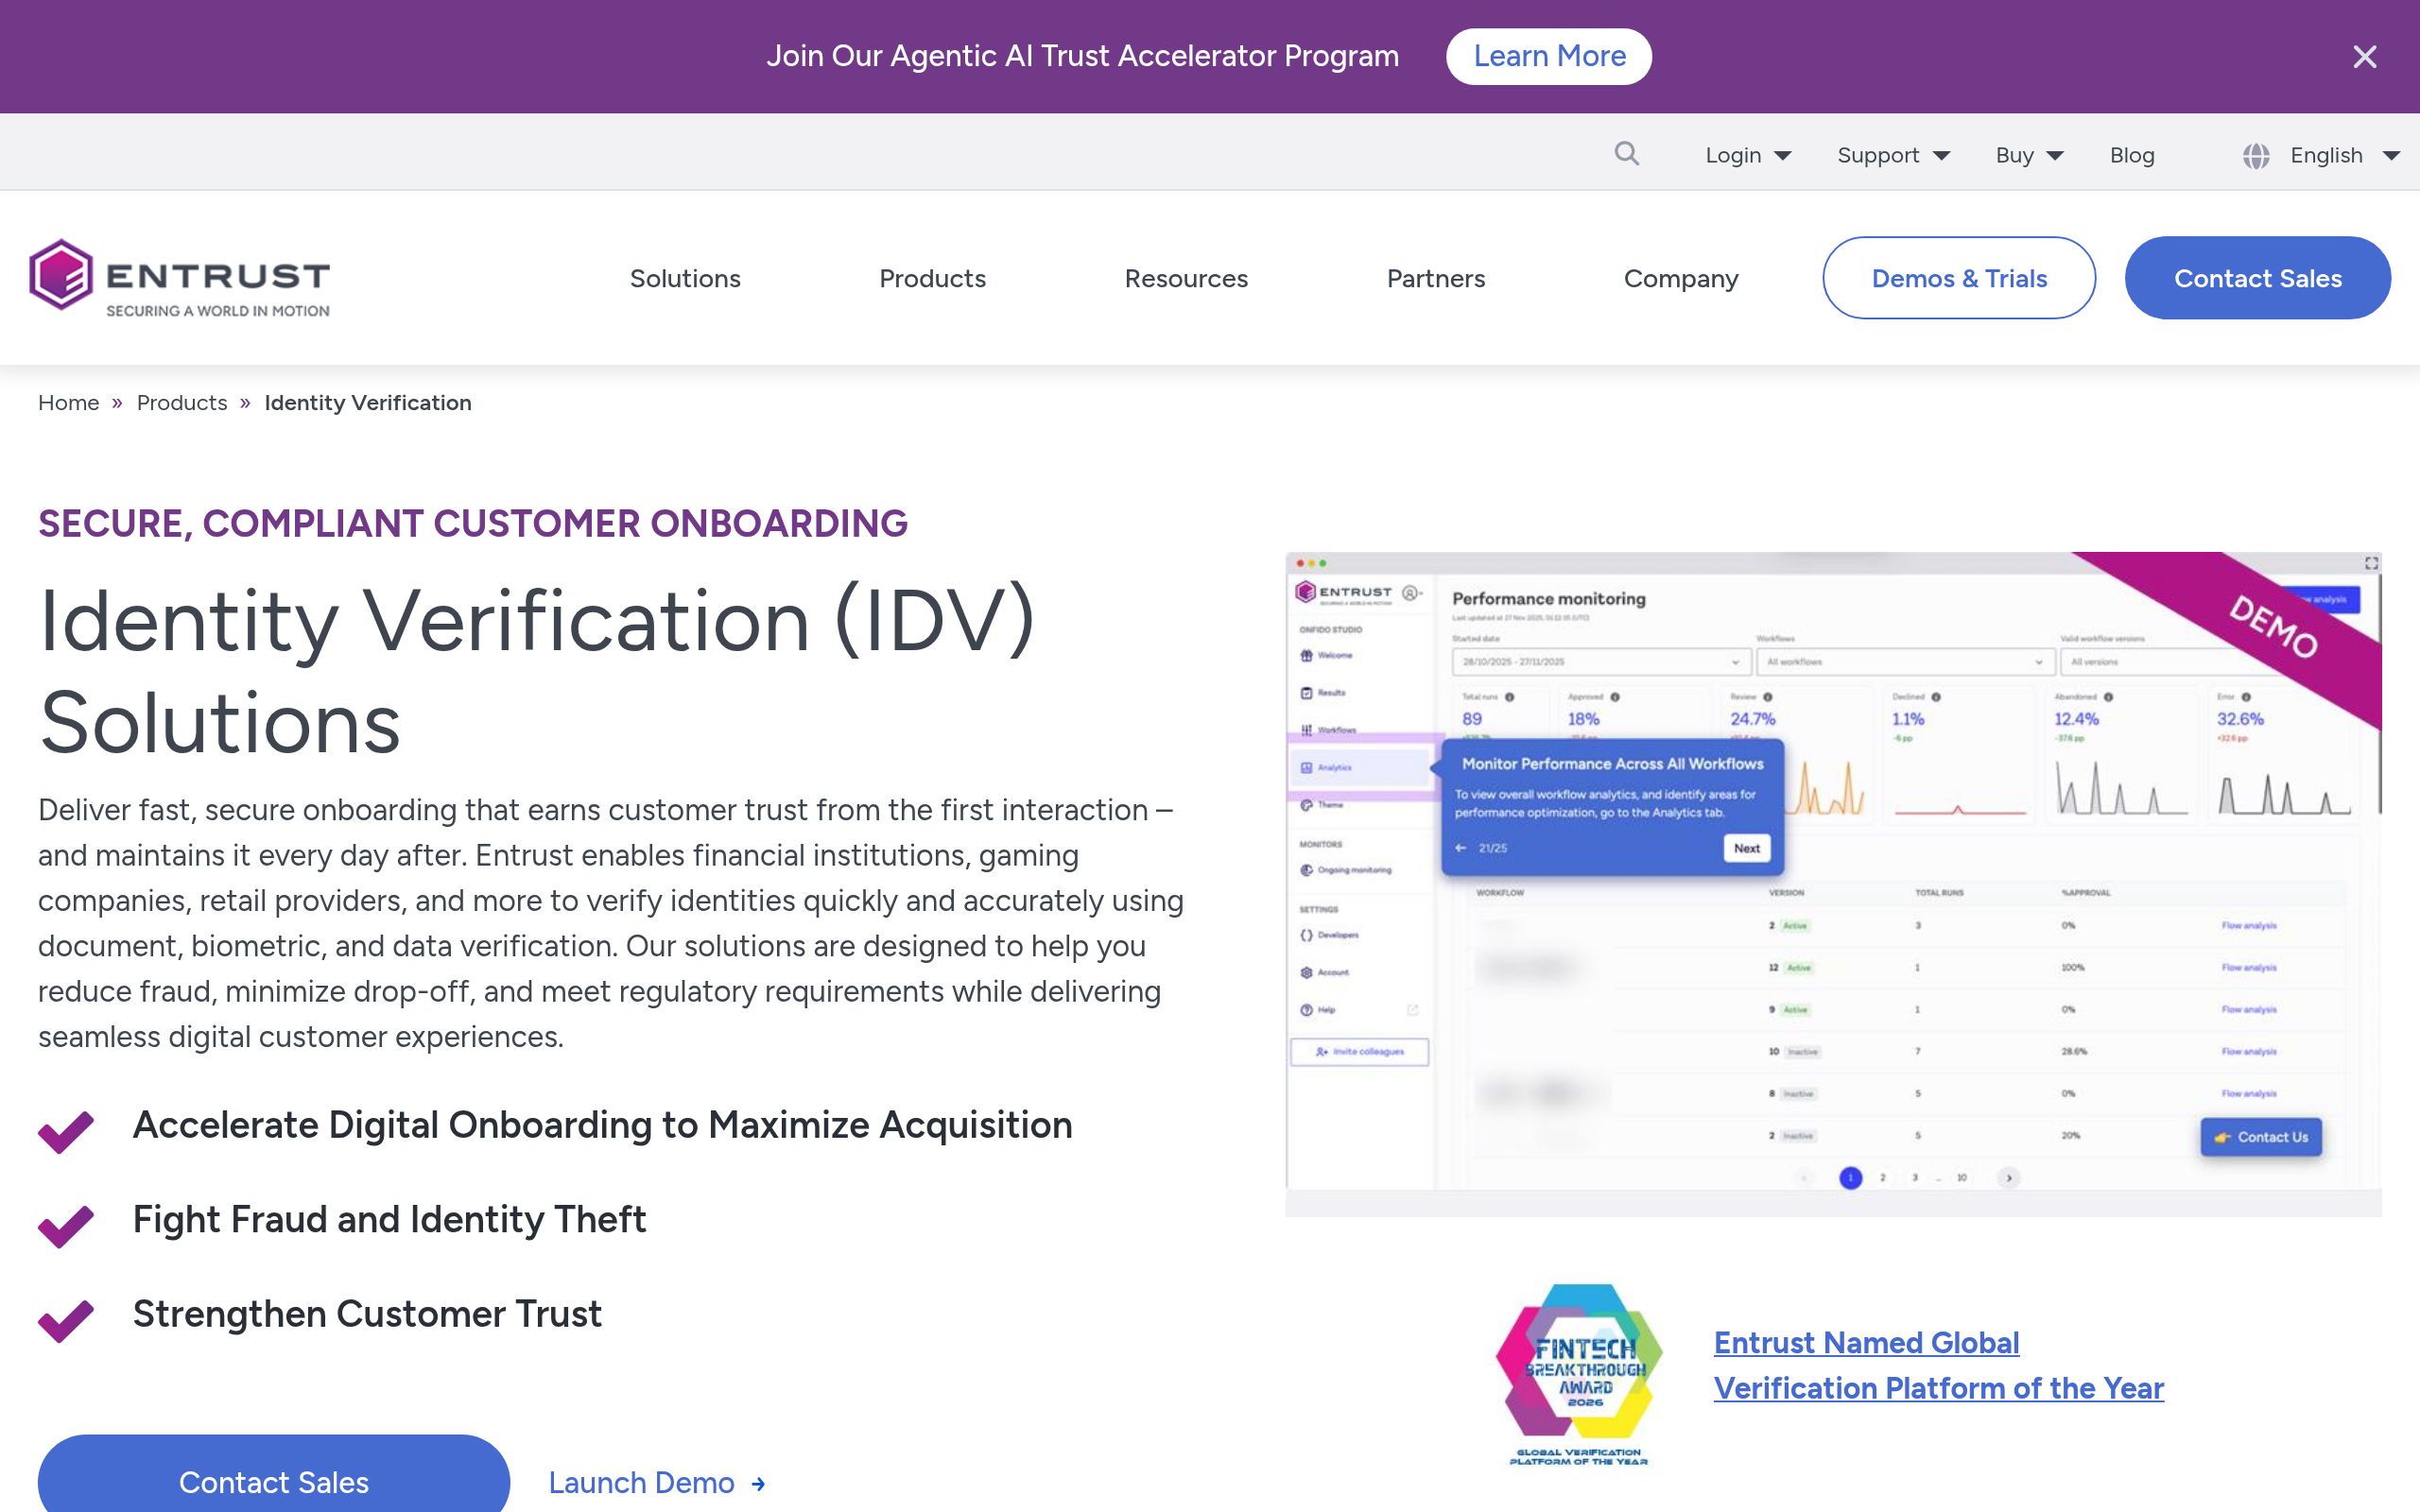This screenshot has width=2420, height=1512.
Task: Open the All workflows dropdown in demo
Action: click(x=1905, y=662)
